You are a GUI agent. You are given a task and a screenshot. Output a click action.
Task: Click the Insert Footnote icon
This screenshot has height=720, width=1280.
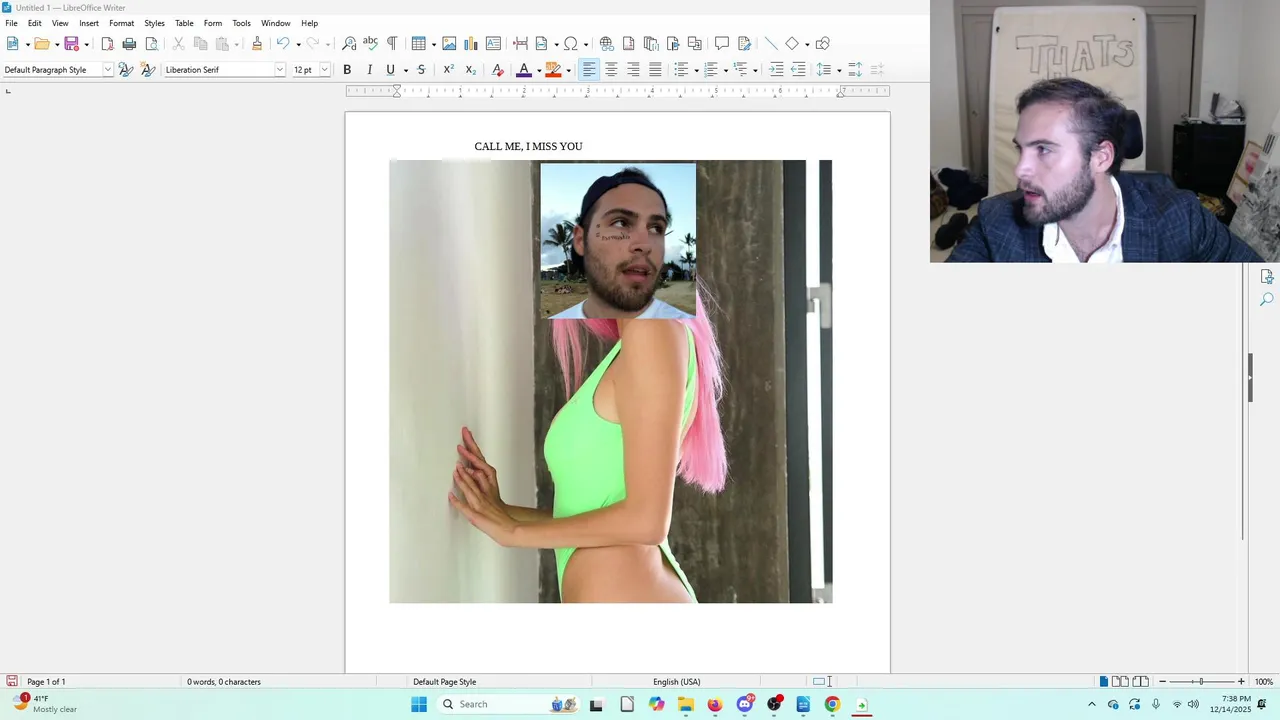coord(628,43)
